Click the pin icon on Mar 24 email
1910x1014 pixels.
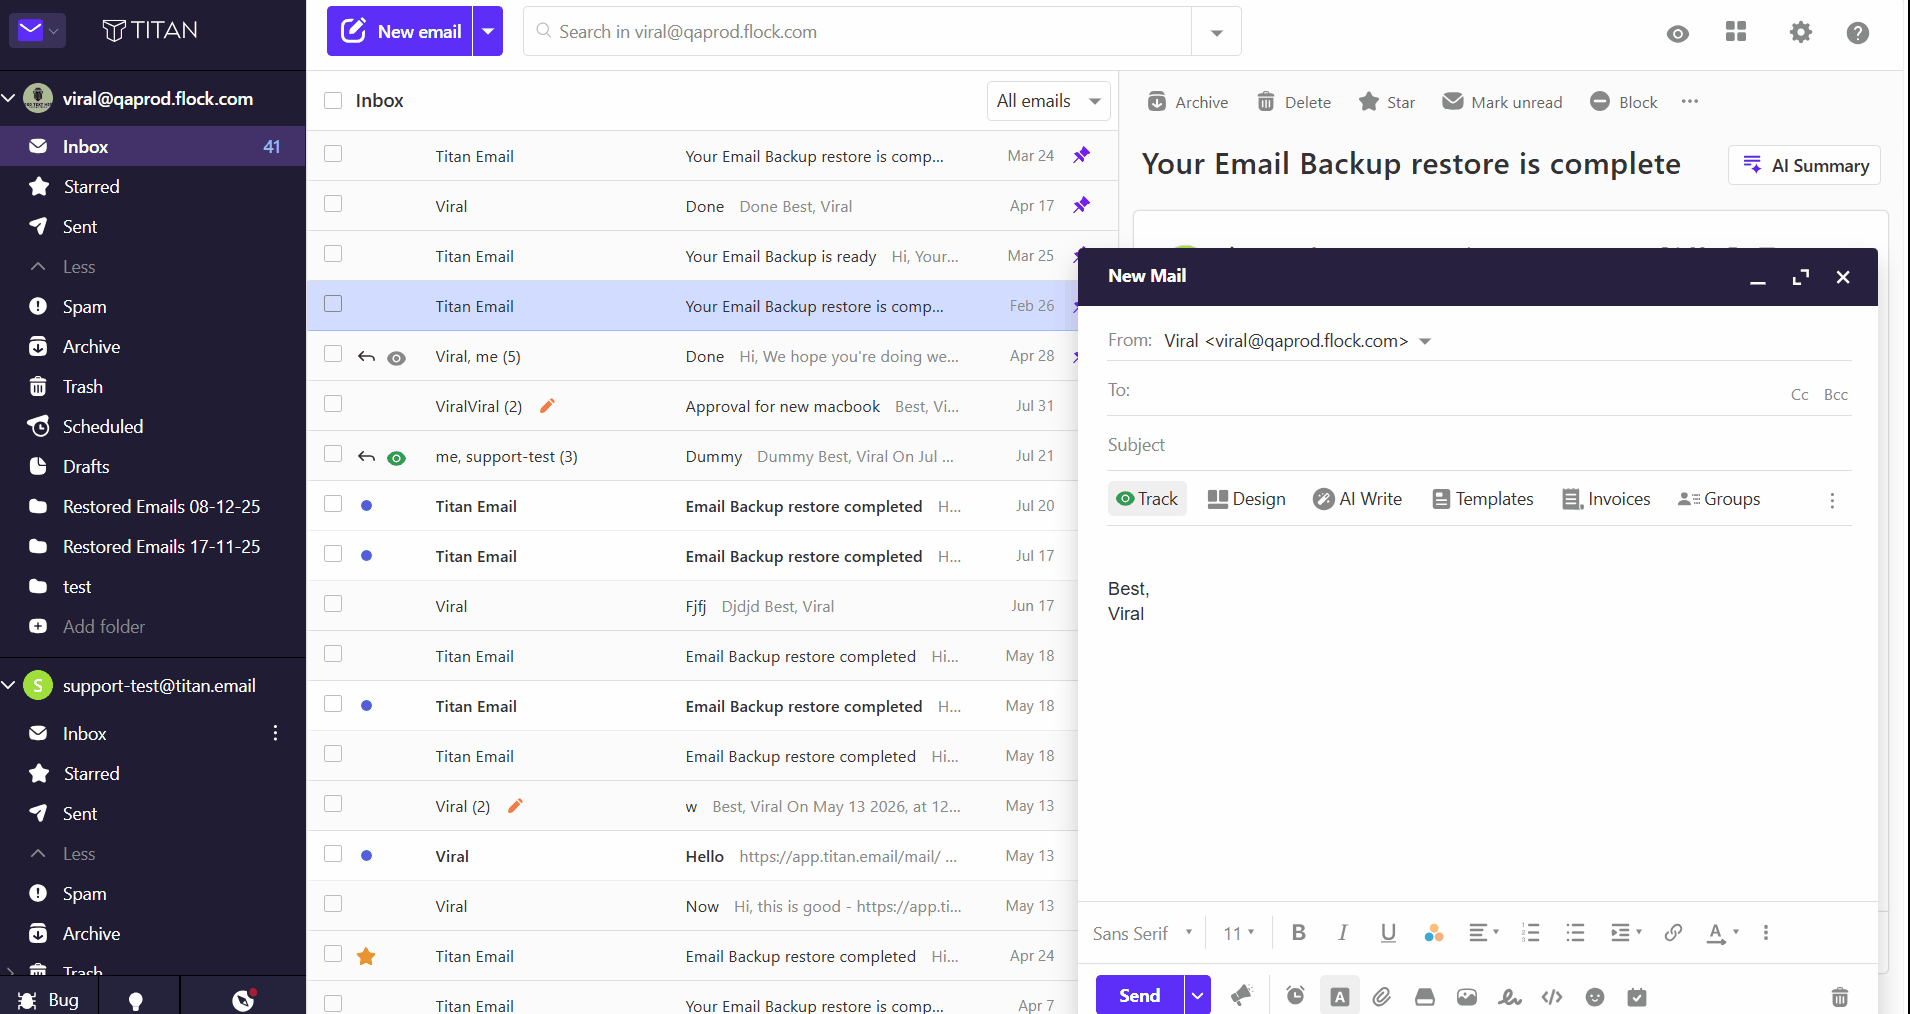tap(1081, 155)
